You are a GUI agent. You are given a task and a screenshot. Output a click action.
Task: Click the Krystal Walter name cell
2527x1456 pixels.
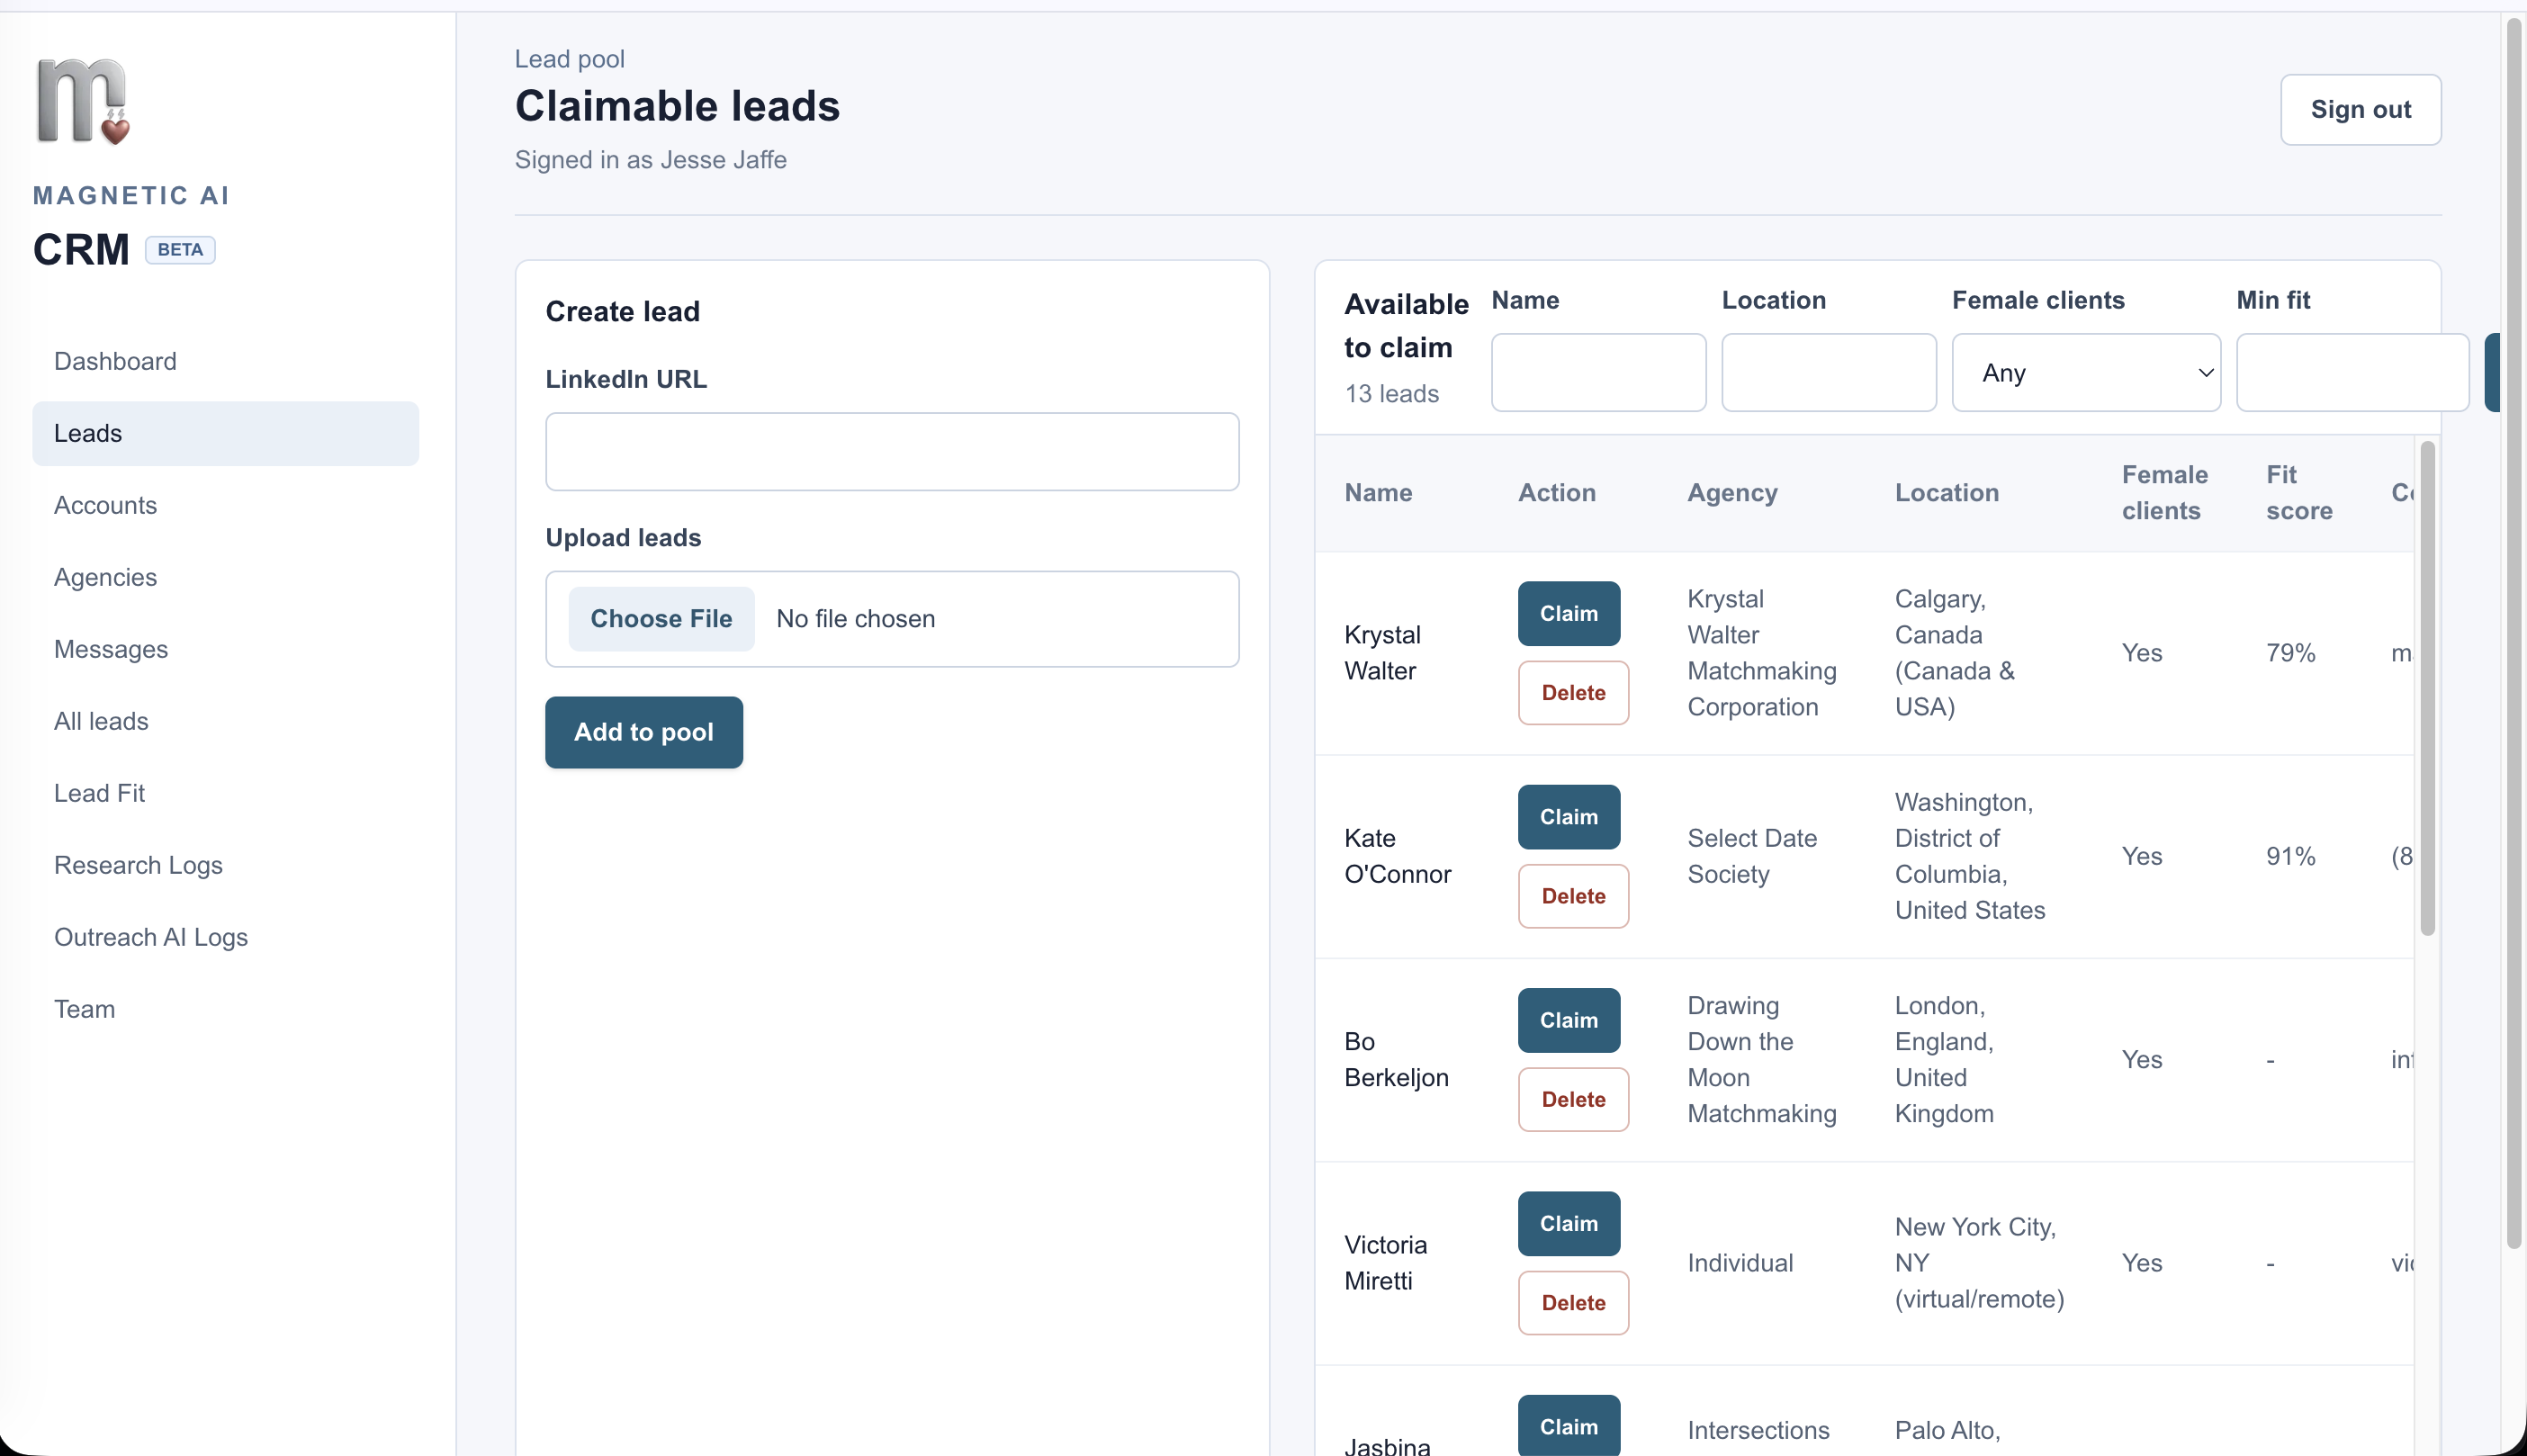(1382, 653)
